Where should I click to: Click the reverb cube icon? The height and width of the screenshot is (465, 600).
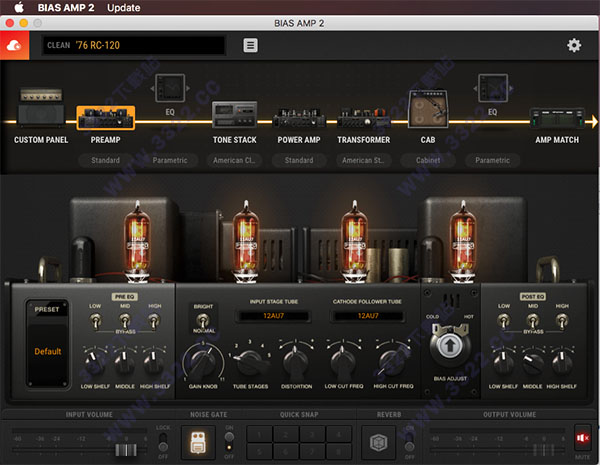coord(378,442)
